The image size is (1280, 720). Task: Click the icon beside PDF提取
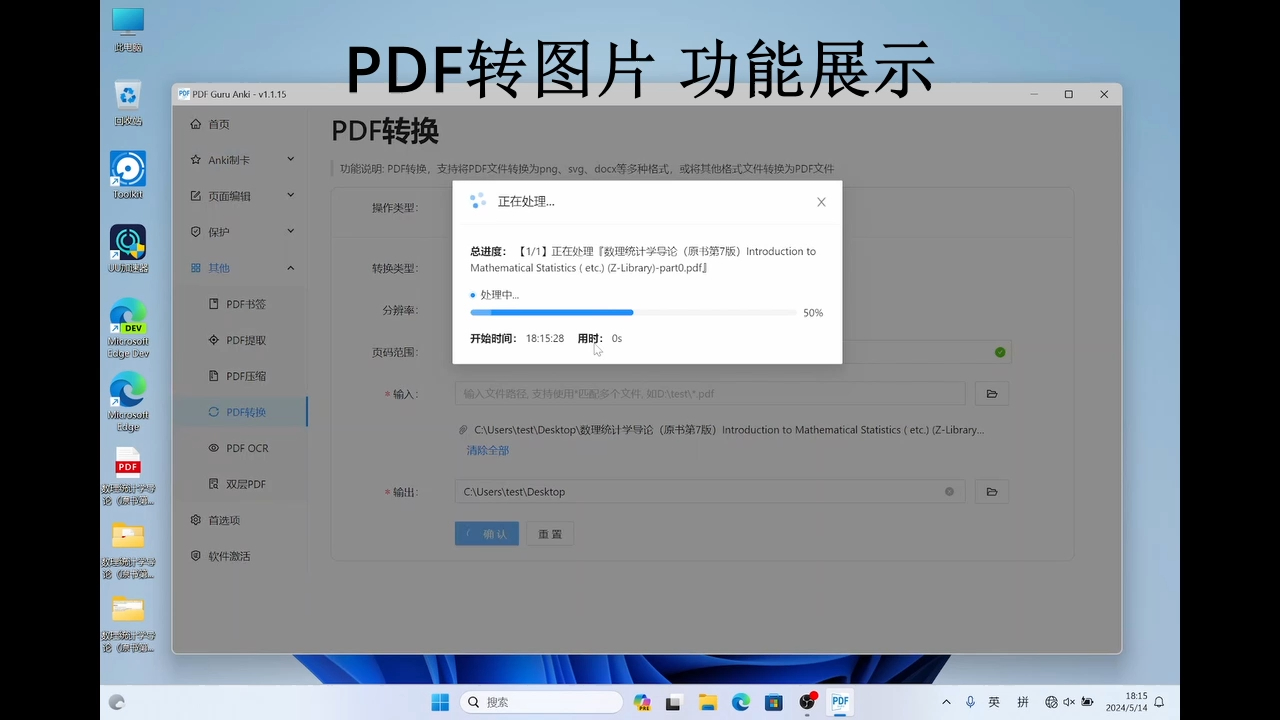214,340
